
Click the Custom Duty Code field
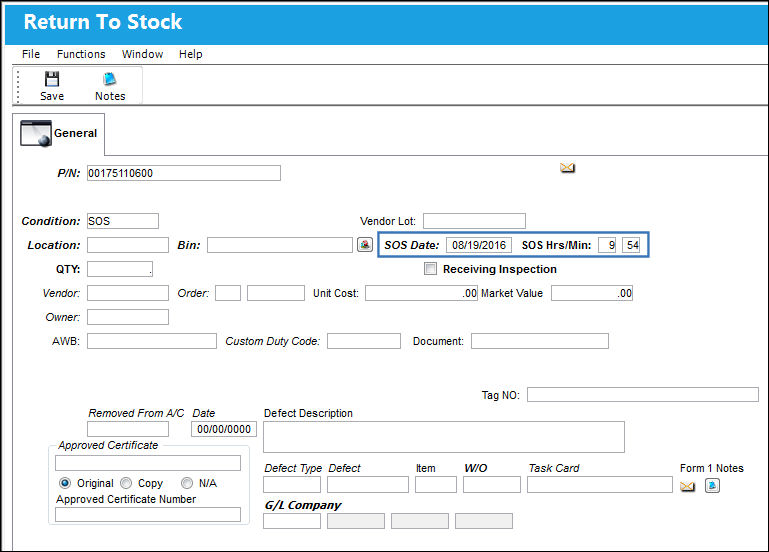click(364, 341)
